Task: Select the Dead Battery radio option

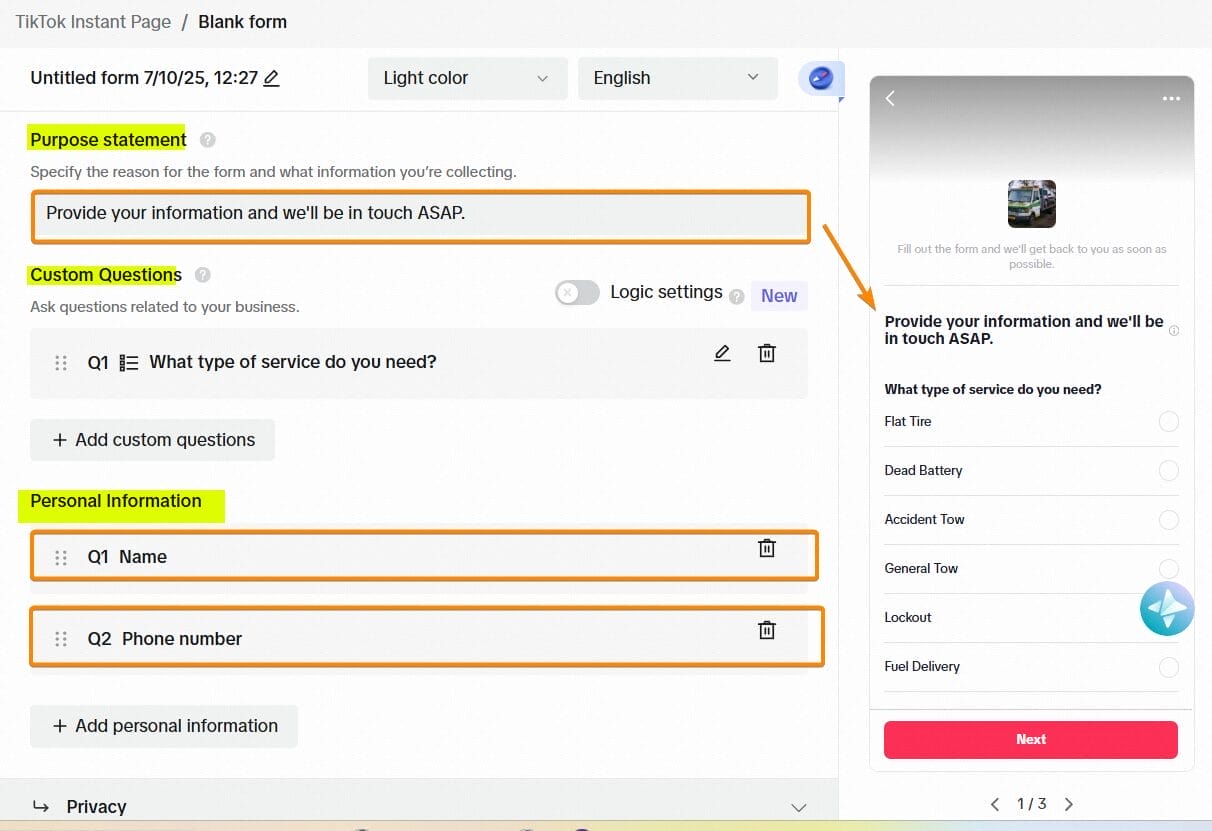Action: point(1168,471)
